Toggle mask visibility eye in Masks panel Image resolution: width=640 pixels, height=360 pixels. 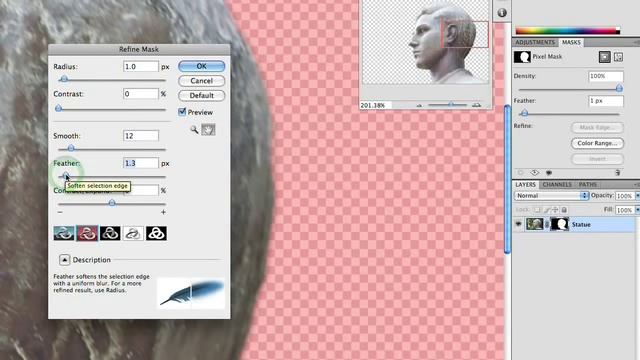coord(535,173)
